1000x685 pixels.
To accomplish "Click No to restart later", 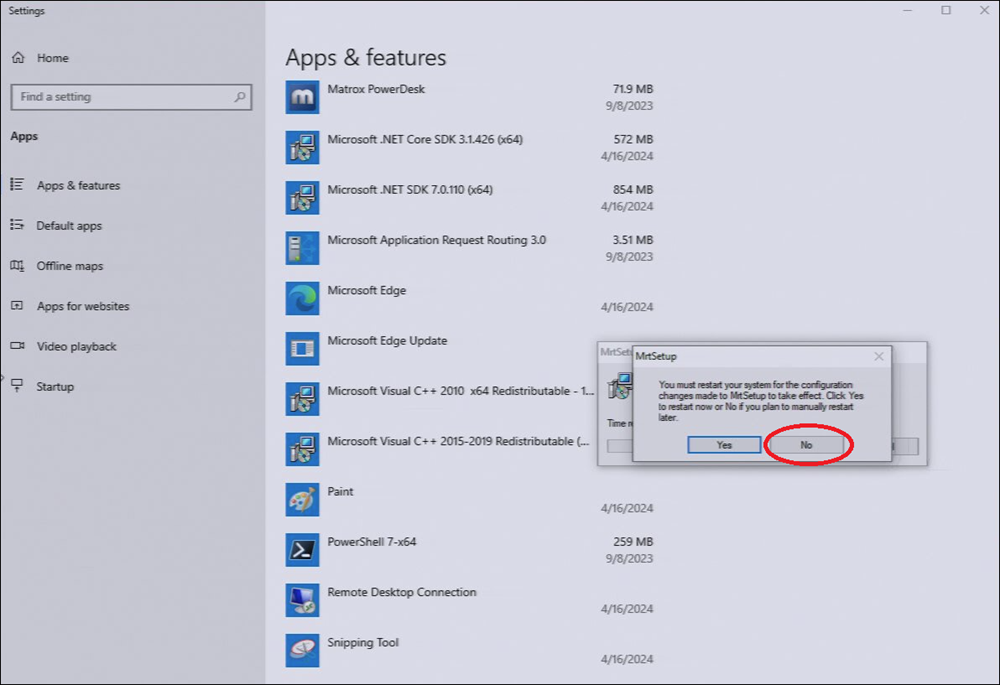I will pos(806,445).
